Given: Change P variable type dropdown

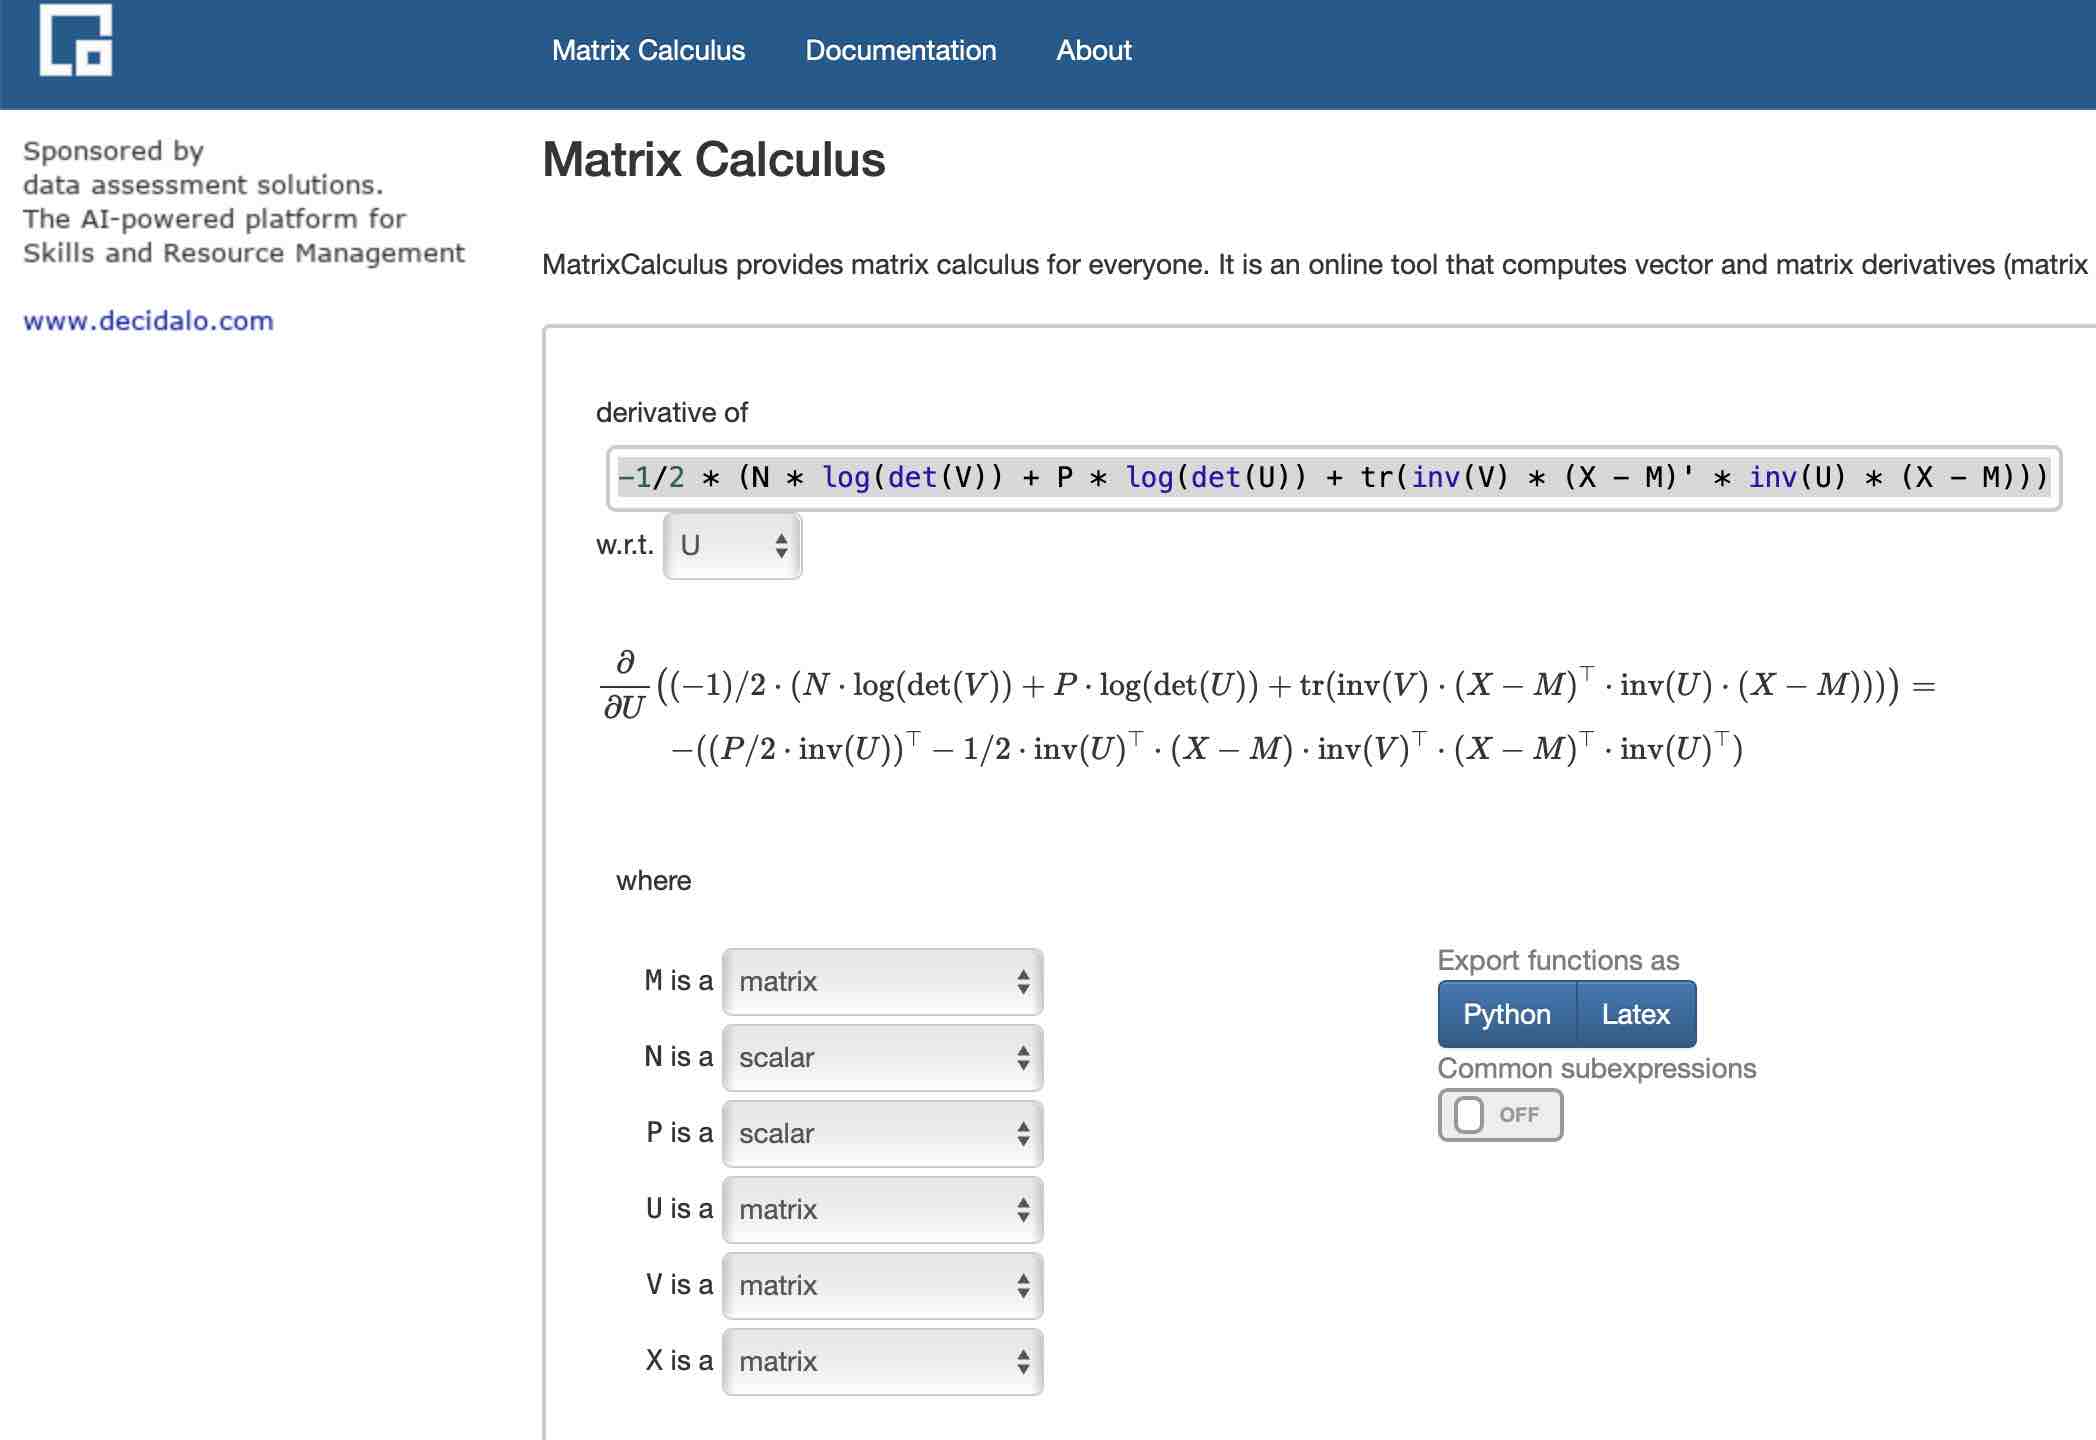Looking at the screenshot, I should coord(881,1133).
